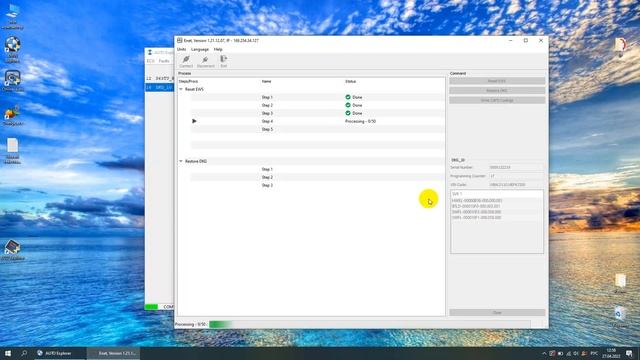640x360 pixels.
Task: Click the taskbar search magnifier
Action: pos(24,353)
